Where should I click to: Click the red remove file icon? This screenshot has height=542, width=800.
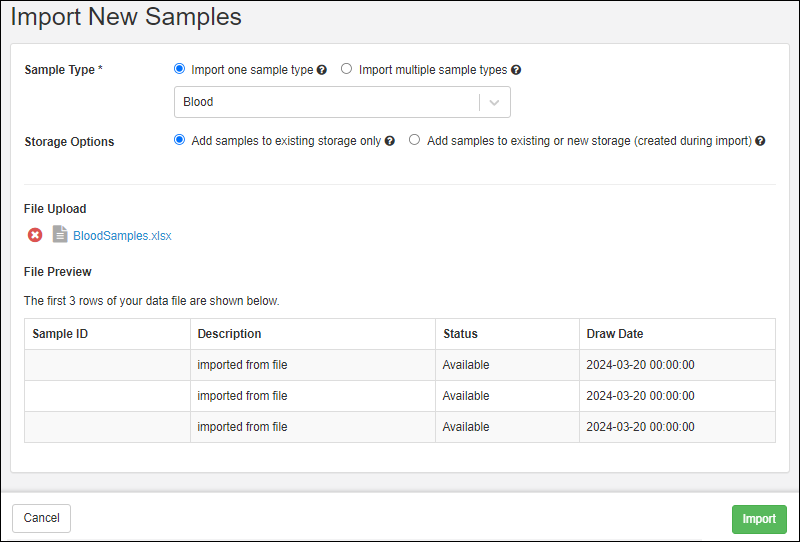[35, 235]
